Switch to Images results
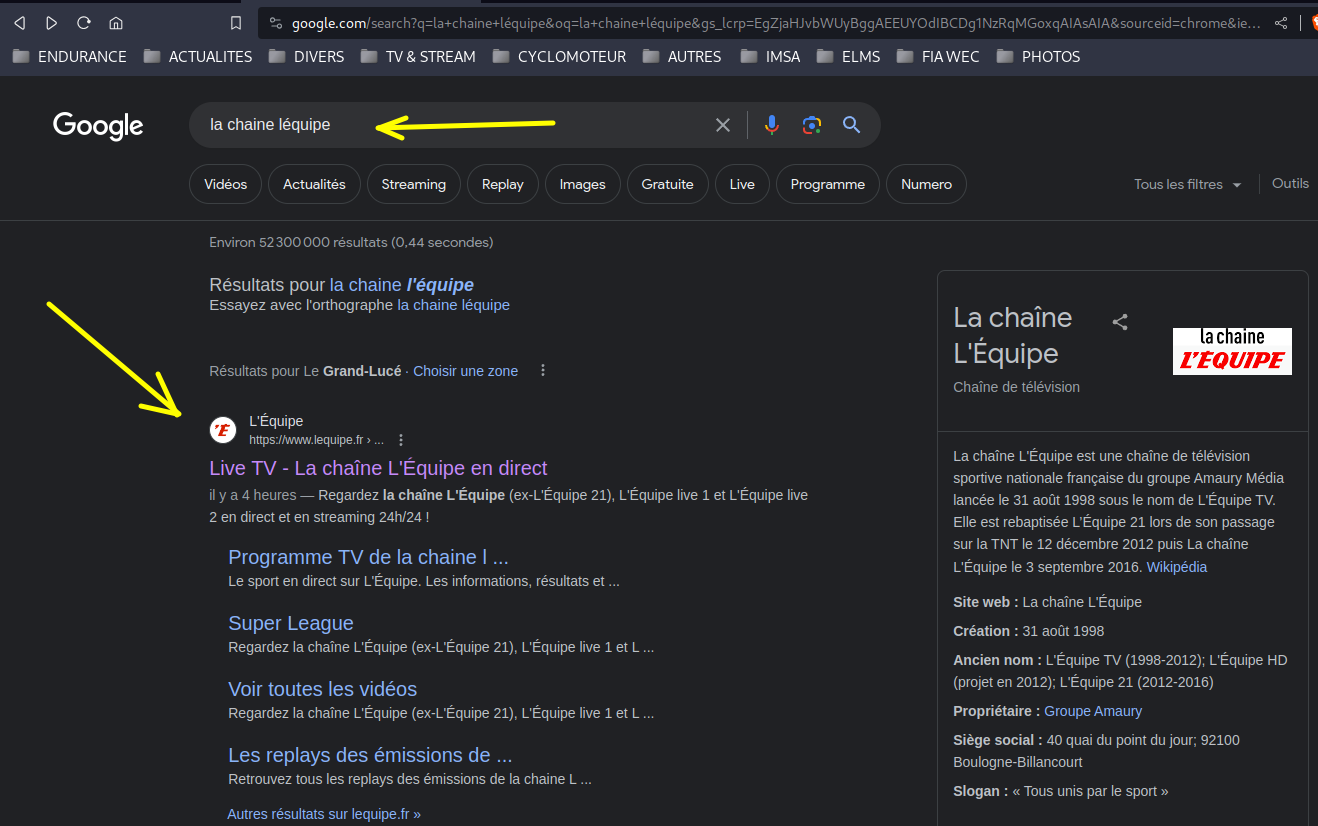This screenshot has height=826, width=1318. click(x=583, y=184)
